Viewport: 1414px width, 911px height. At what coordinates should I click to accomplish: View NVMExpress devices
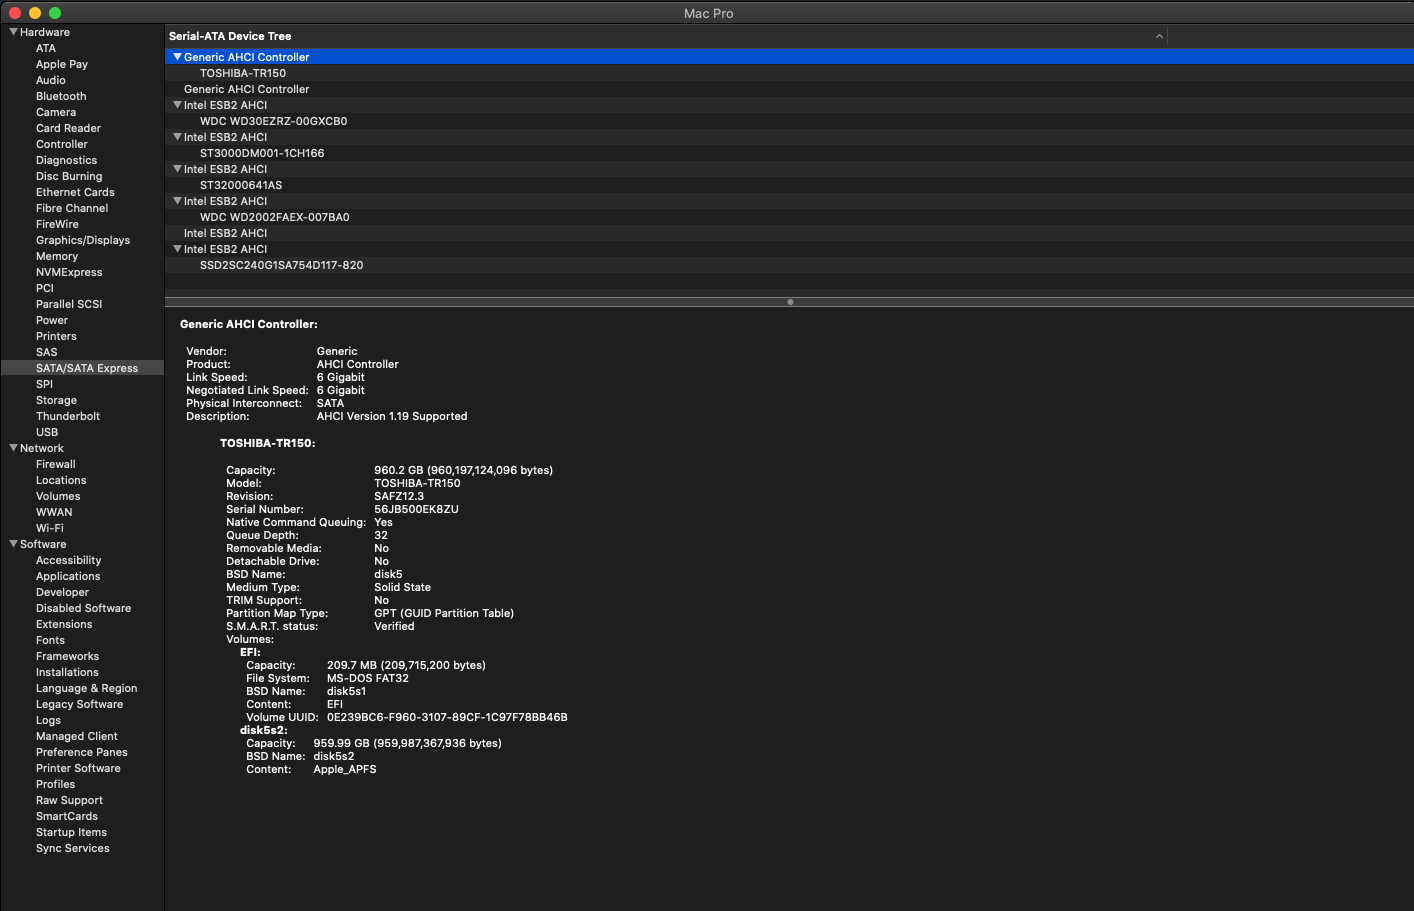coord(69,272)
